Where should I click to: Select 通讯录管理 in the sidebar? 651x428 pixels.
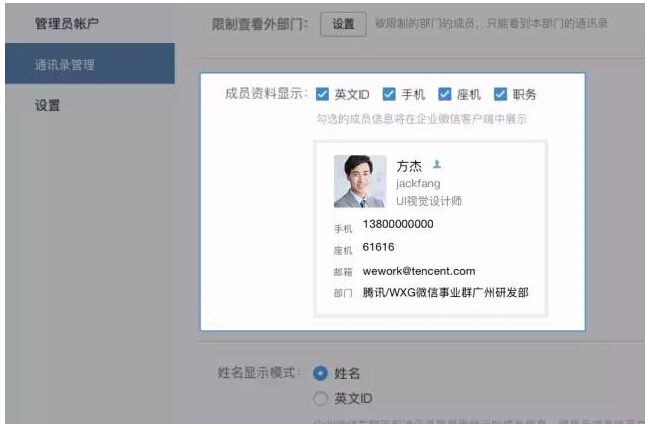(65, 65)
